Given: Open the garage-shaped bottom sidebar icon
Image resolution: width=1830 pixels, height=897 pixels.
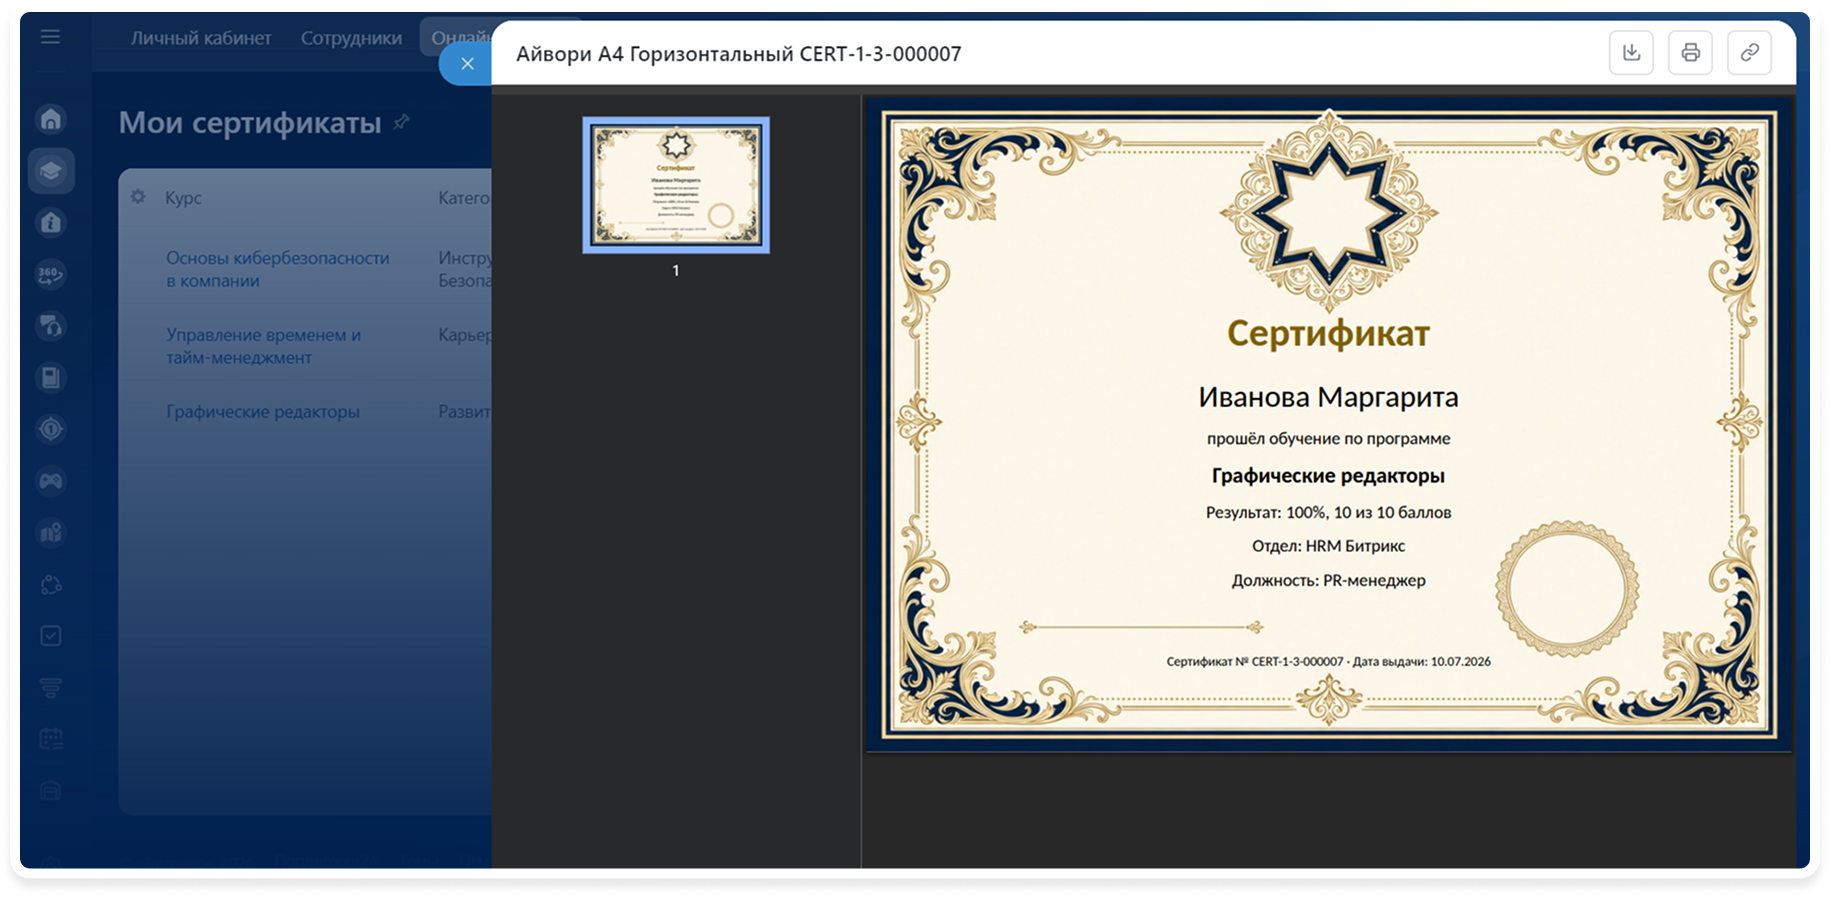Looking at the screenshot, I should (51, 791).
